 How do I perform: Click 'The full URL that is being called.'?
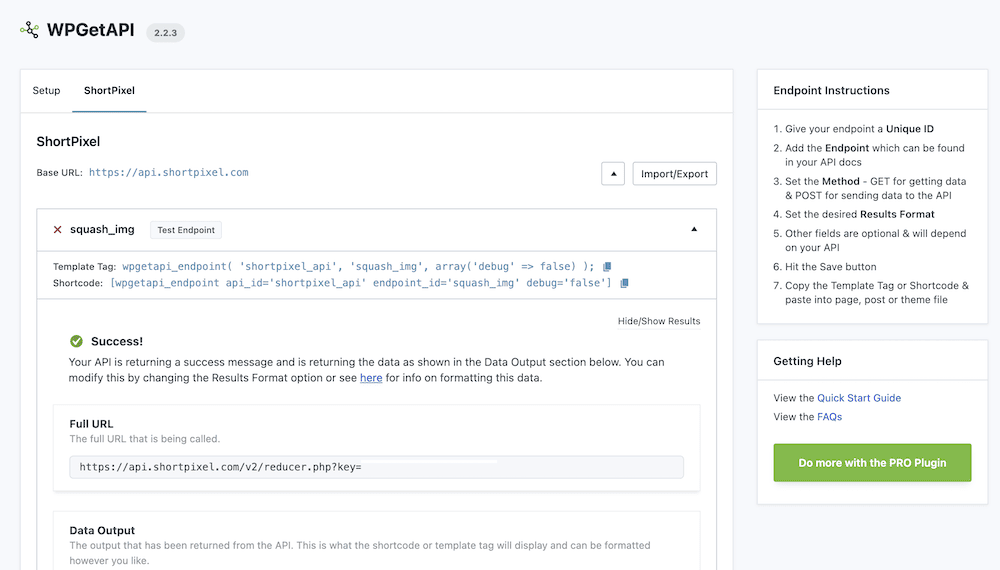145,439
